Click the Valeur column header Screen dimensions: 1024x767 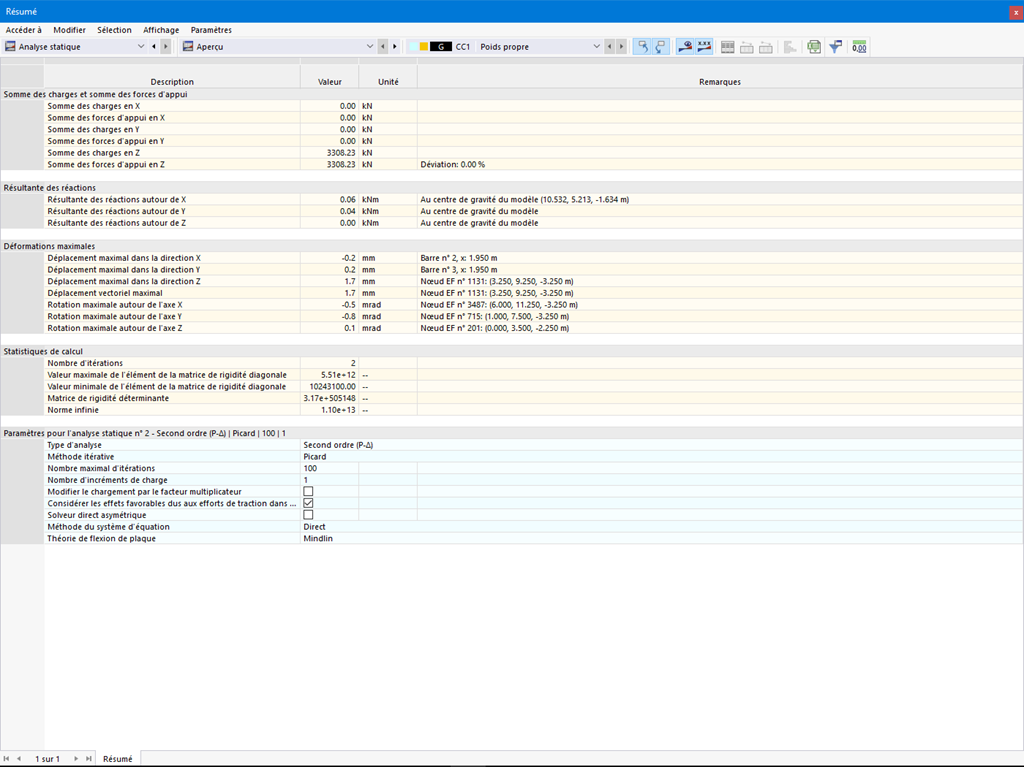coord(330,82)
